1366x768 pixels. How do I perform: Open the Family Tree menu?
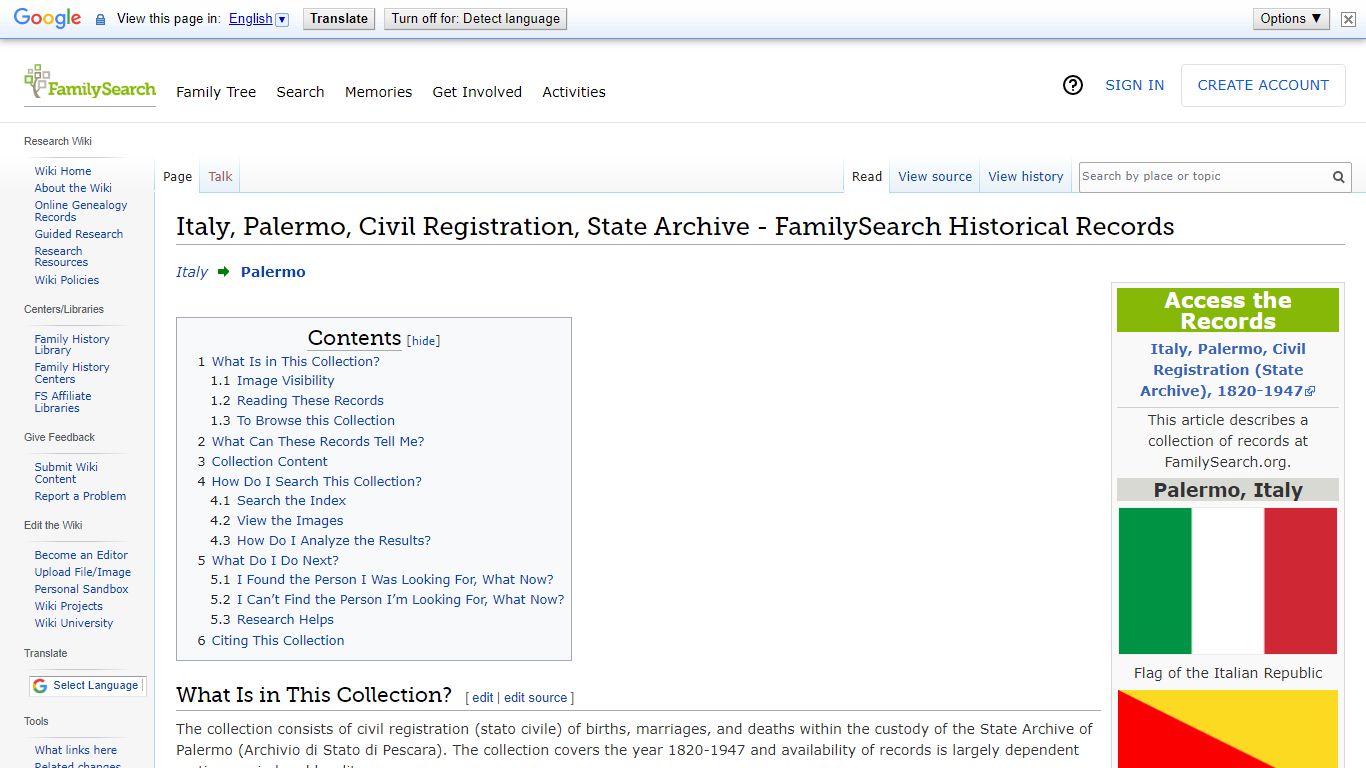216,92
